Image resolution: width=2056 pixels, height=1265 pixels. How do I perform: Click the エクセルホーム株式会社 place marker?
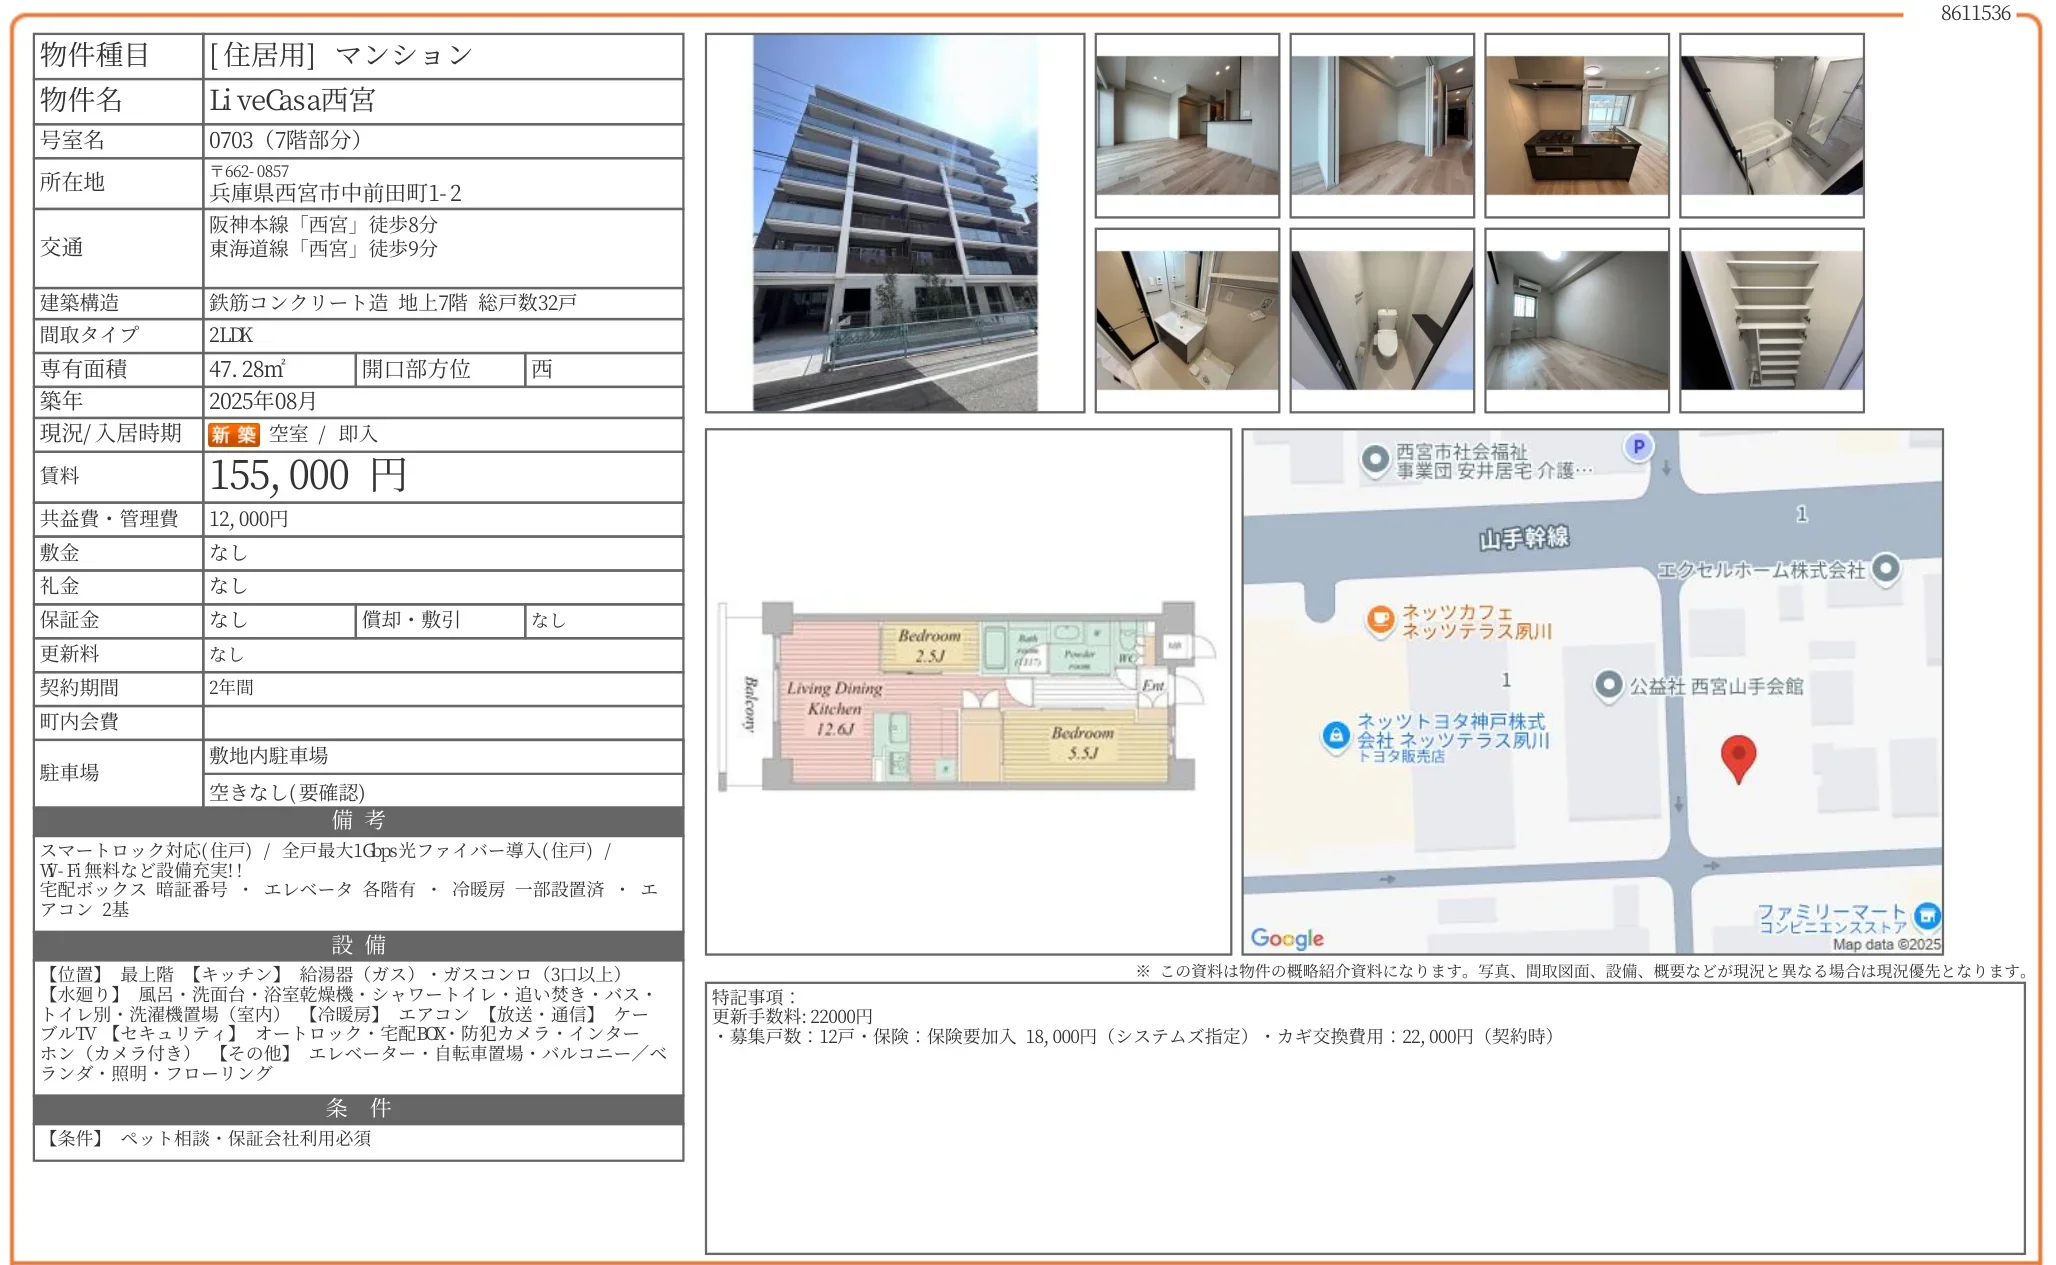[1886, 568]
